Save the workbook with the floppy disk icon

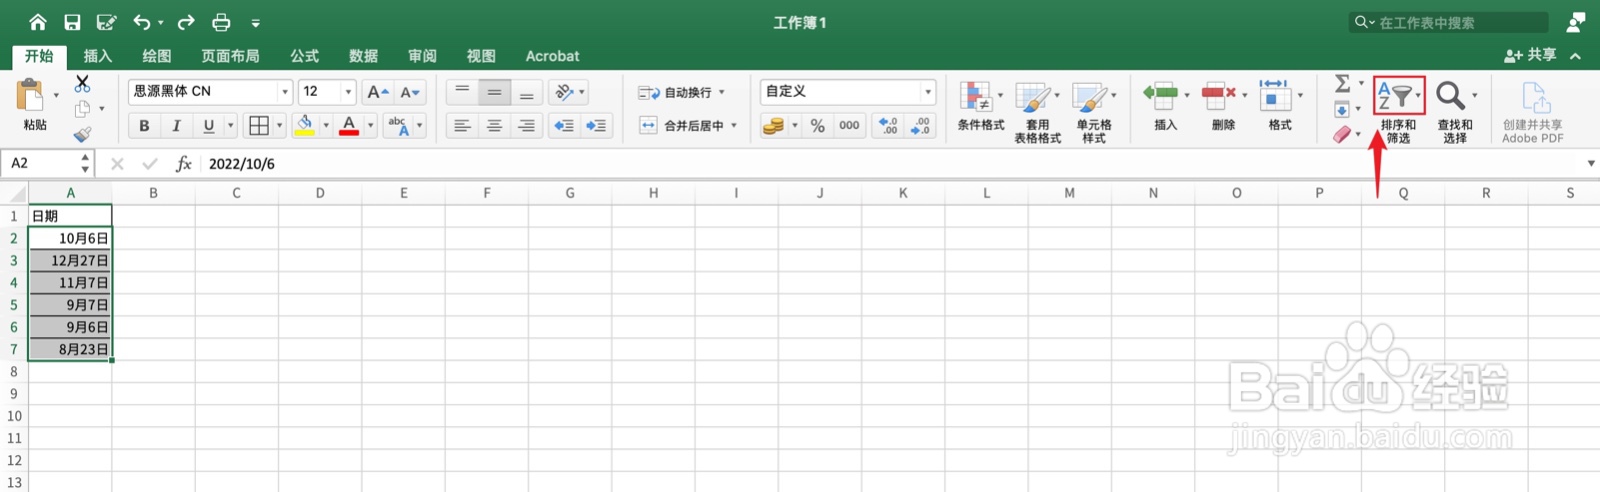point(72,22)
